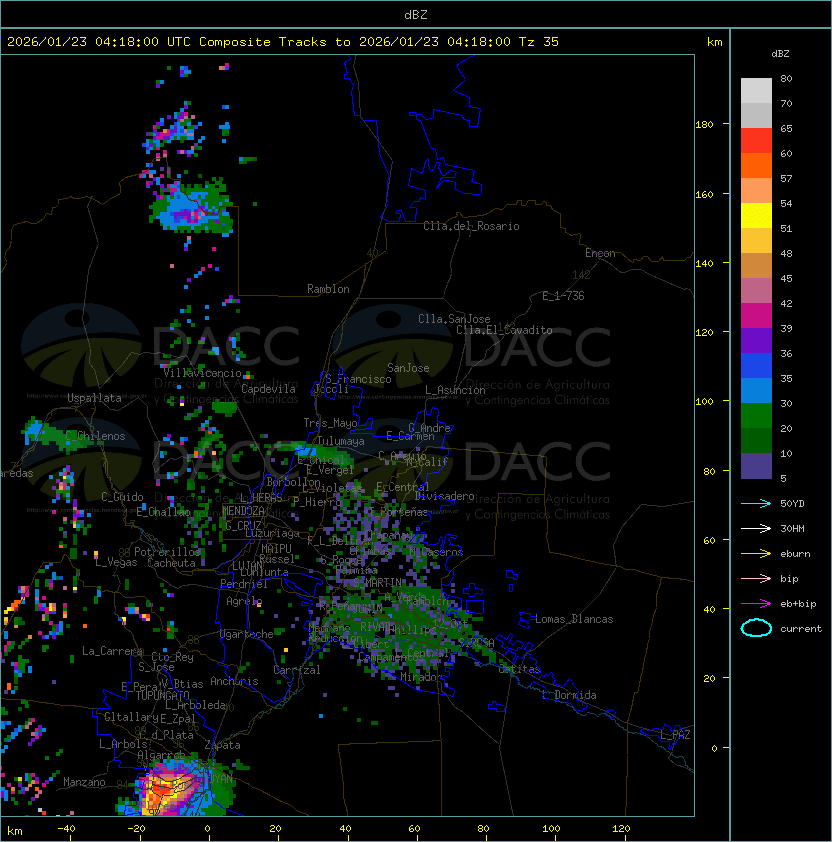This screenshot has width=832, height=842.
Task: Click the '30HM' legend label
Action: [792, 529]
